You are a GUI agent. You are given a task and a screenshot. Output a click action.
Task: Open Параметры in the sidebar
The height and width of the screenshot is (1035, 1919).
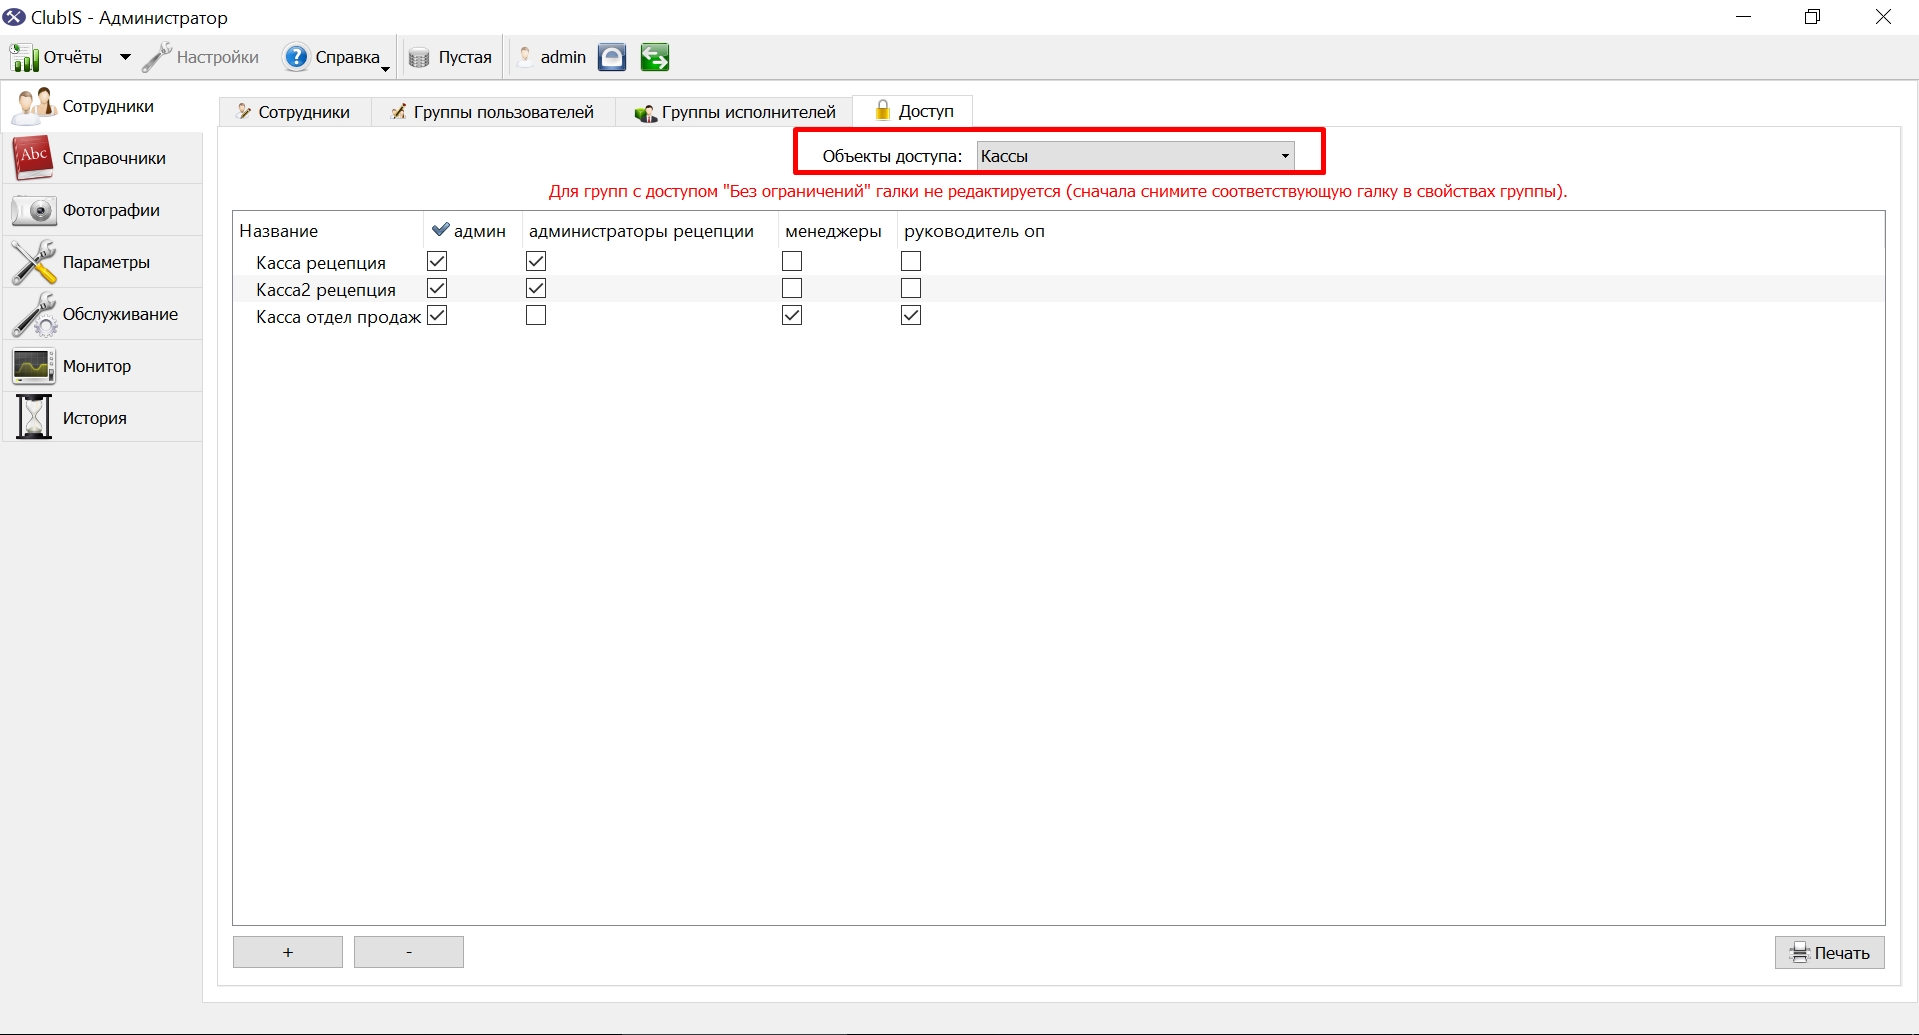tap(102, 262)
